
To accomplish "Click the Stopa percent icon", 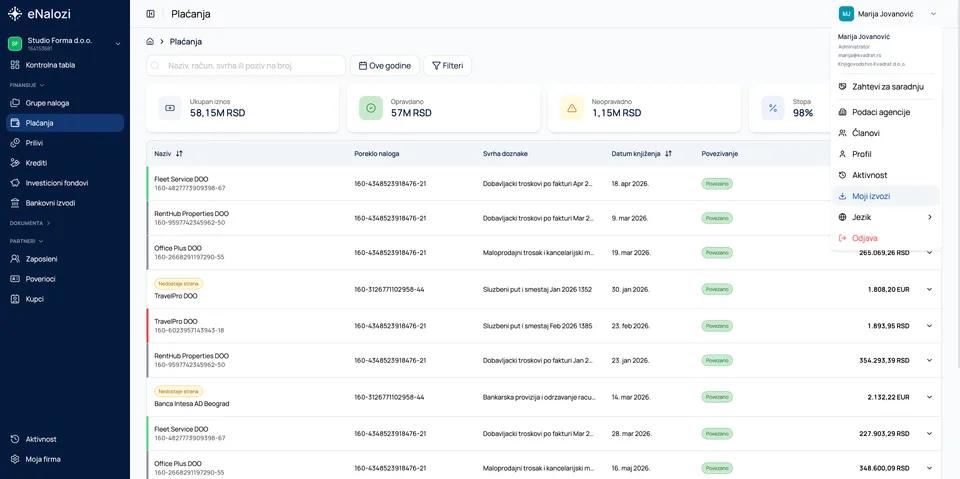I will tap(773, 108).
